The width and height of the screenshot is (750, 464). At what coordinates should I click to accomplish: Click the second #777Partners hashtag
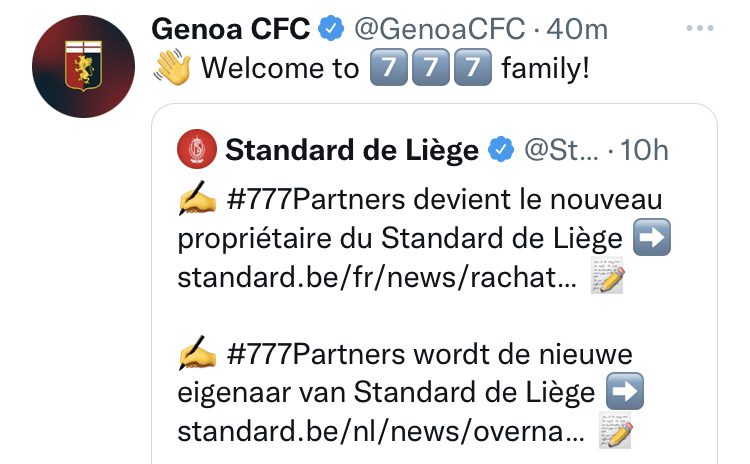(x=316, y=354)
